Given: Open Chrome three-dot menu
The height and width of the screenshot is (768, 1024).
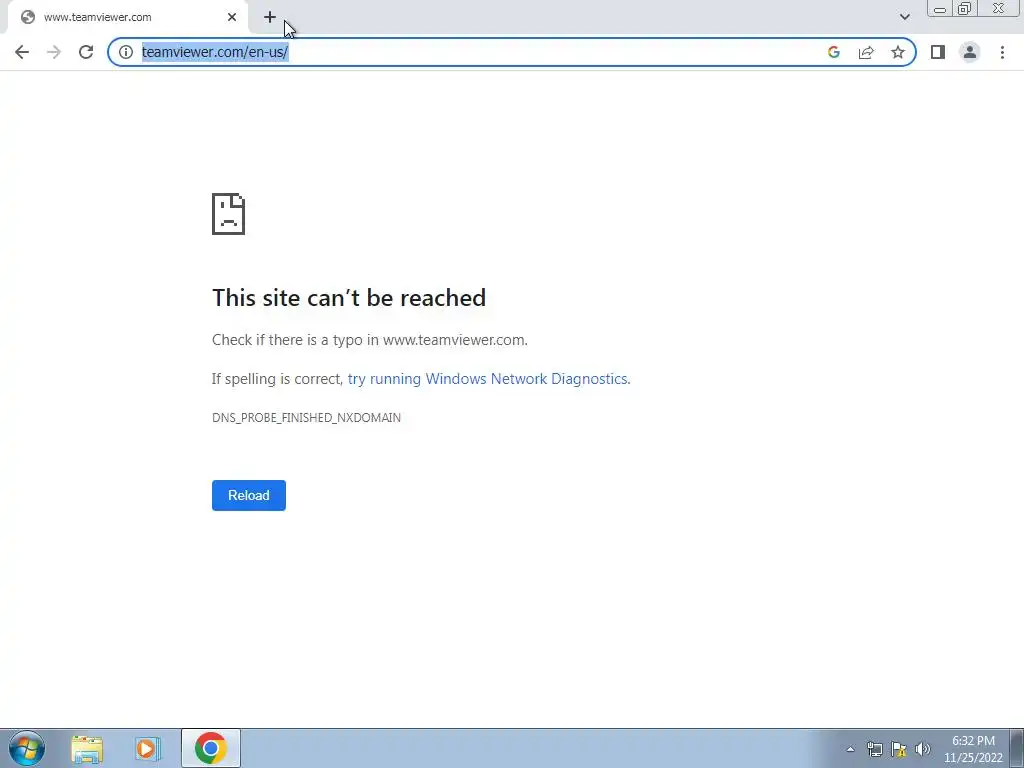Looking at the screenshot, I should click(x=1002, y=52).
